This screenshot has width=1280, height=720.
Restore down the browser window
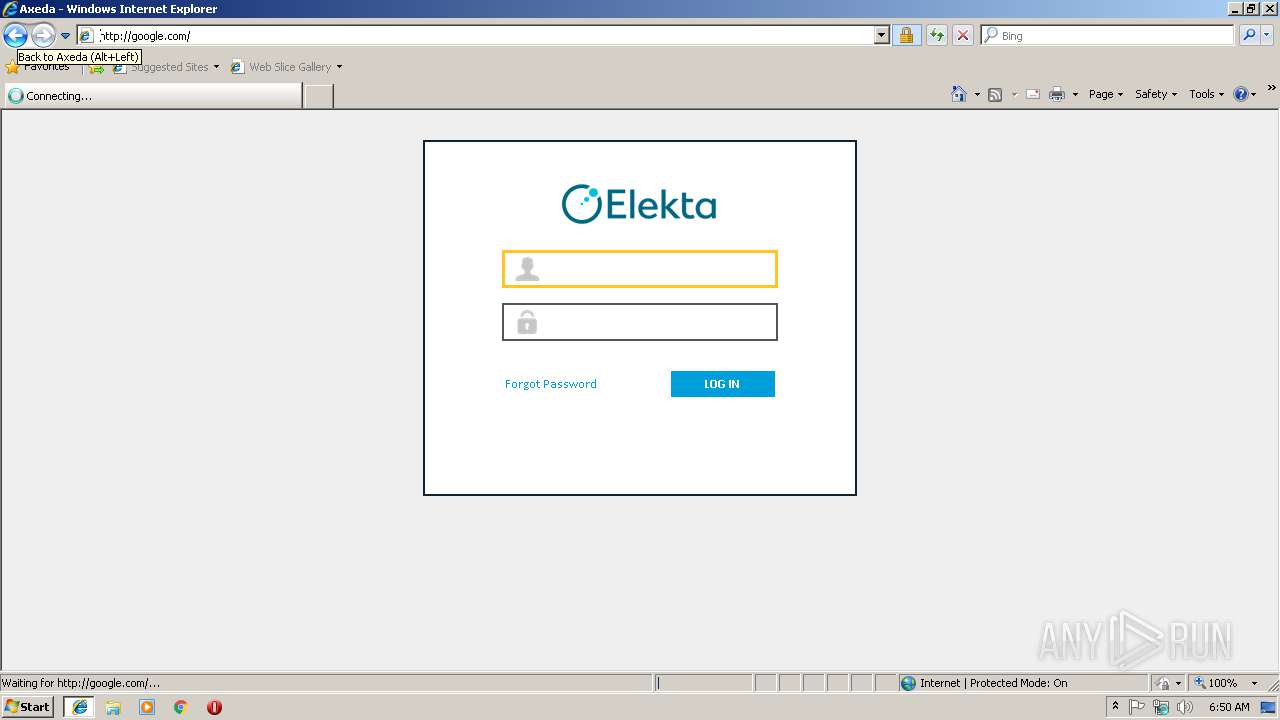[1251, 9]
